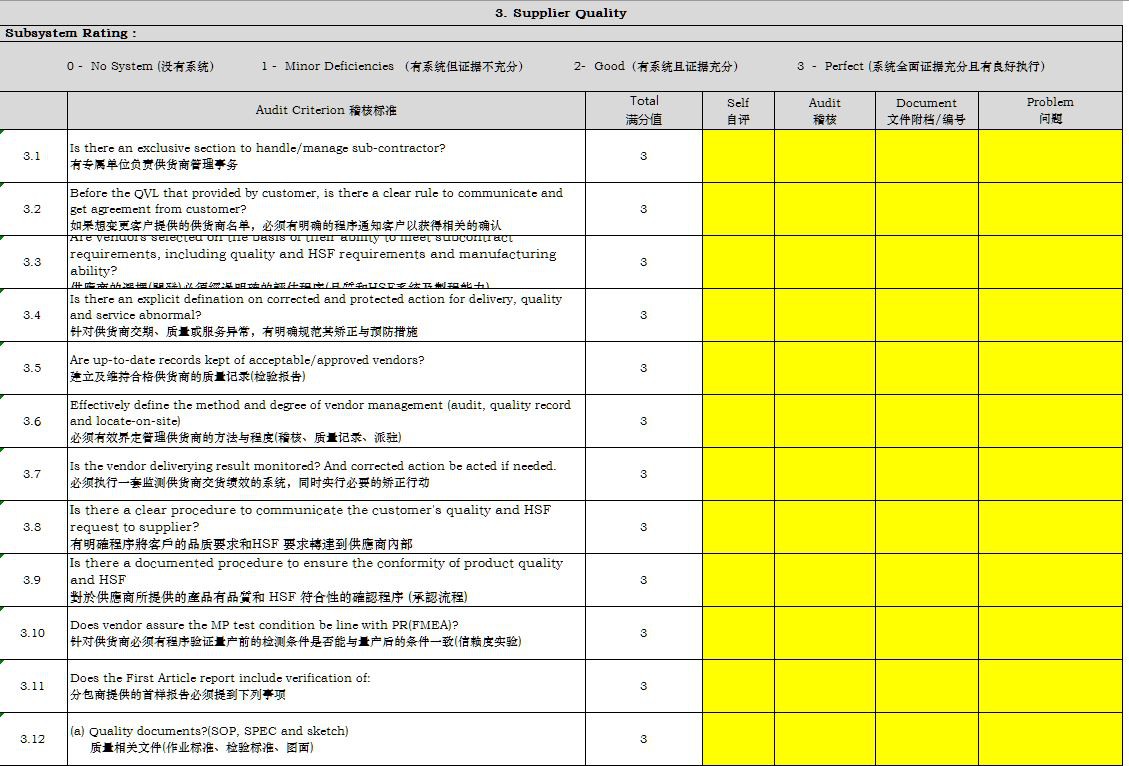Click the Audit score cell in row 3.9
The image size is (1129, 766).
click(x=825, y=580)
